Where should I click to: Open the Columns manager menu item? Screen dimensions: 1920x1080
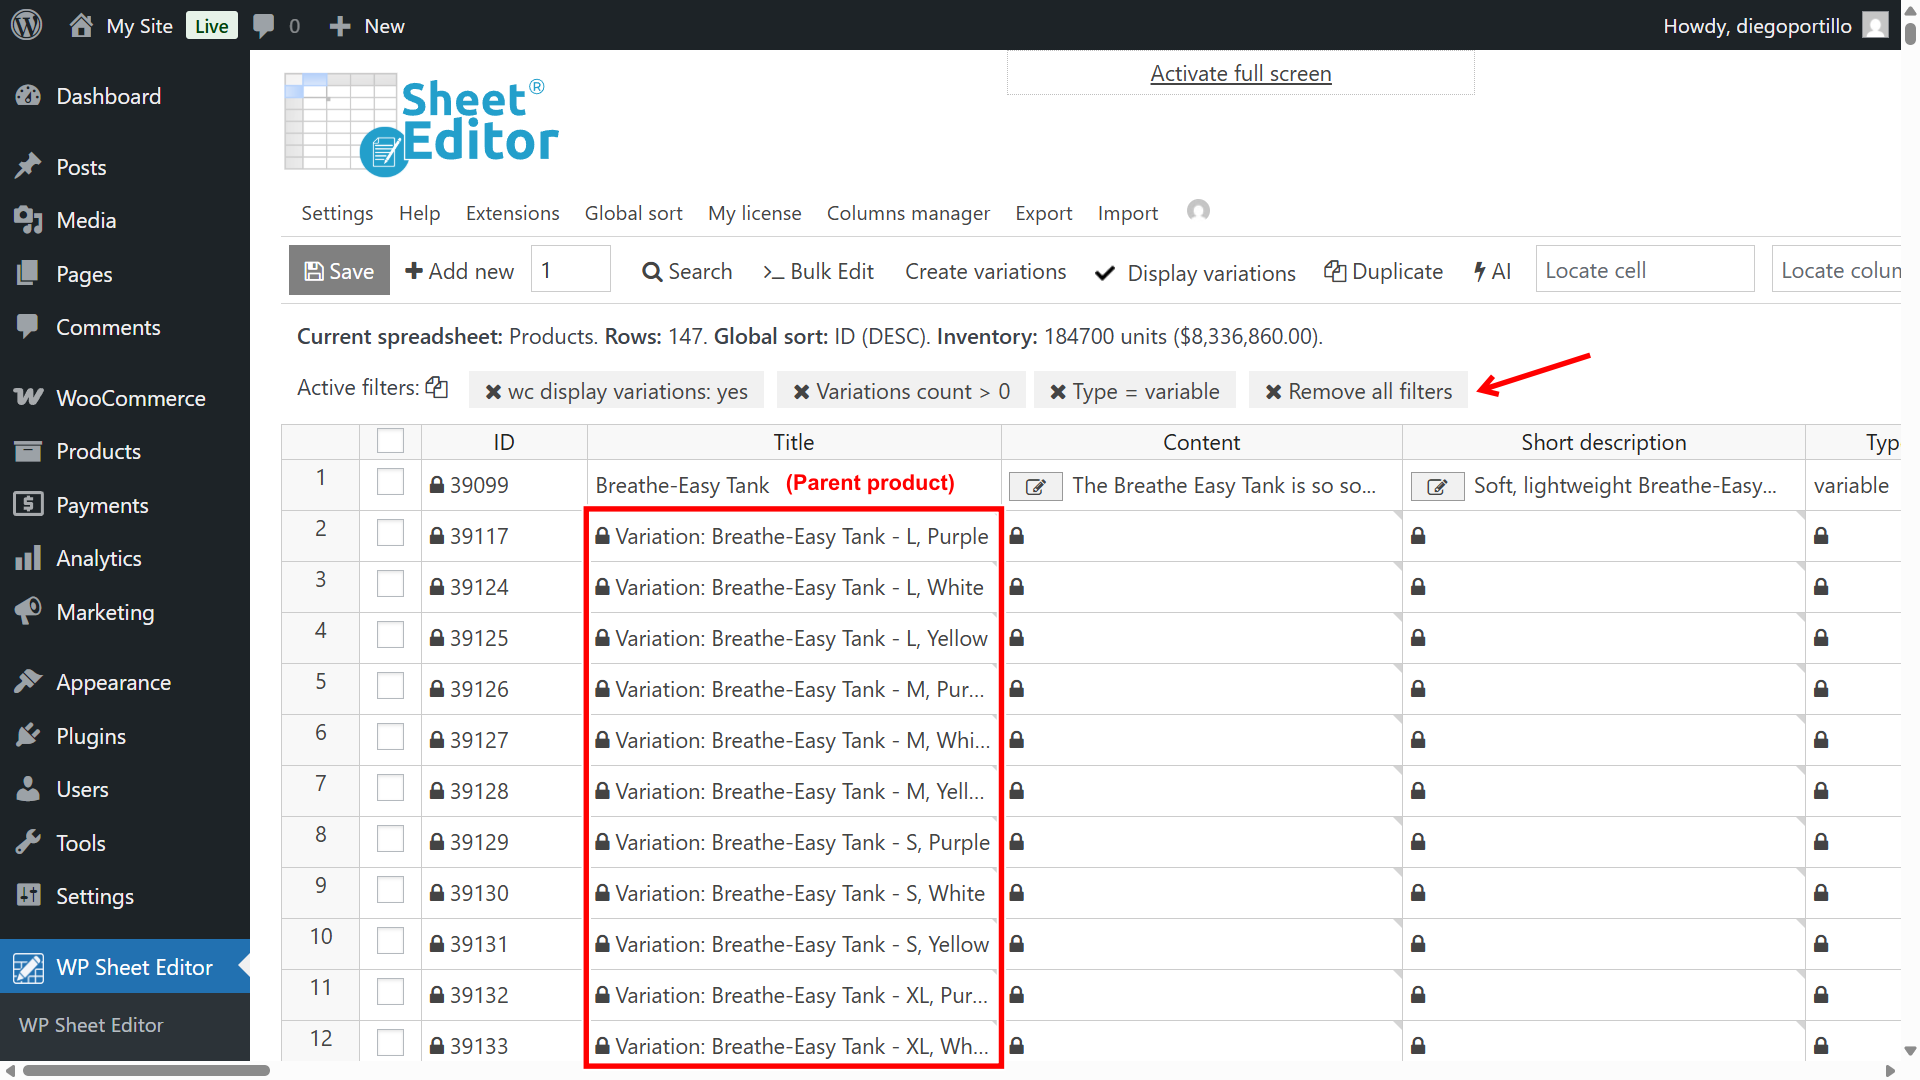click(x=907, y=213)
